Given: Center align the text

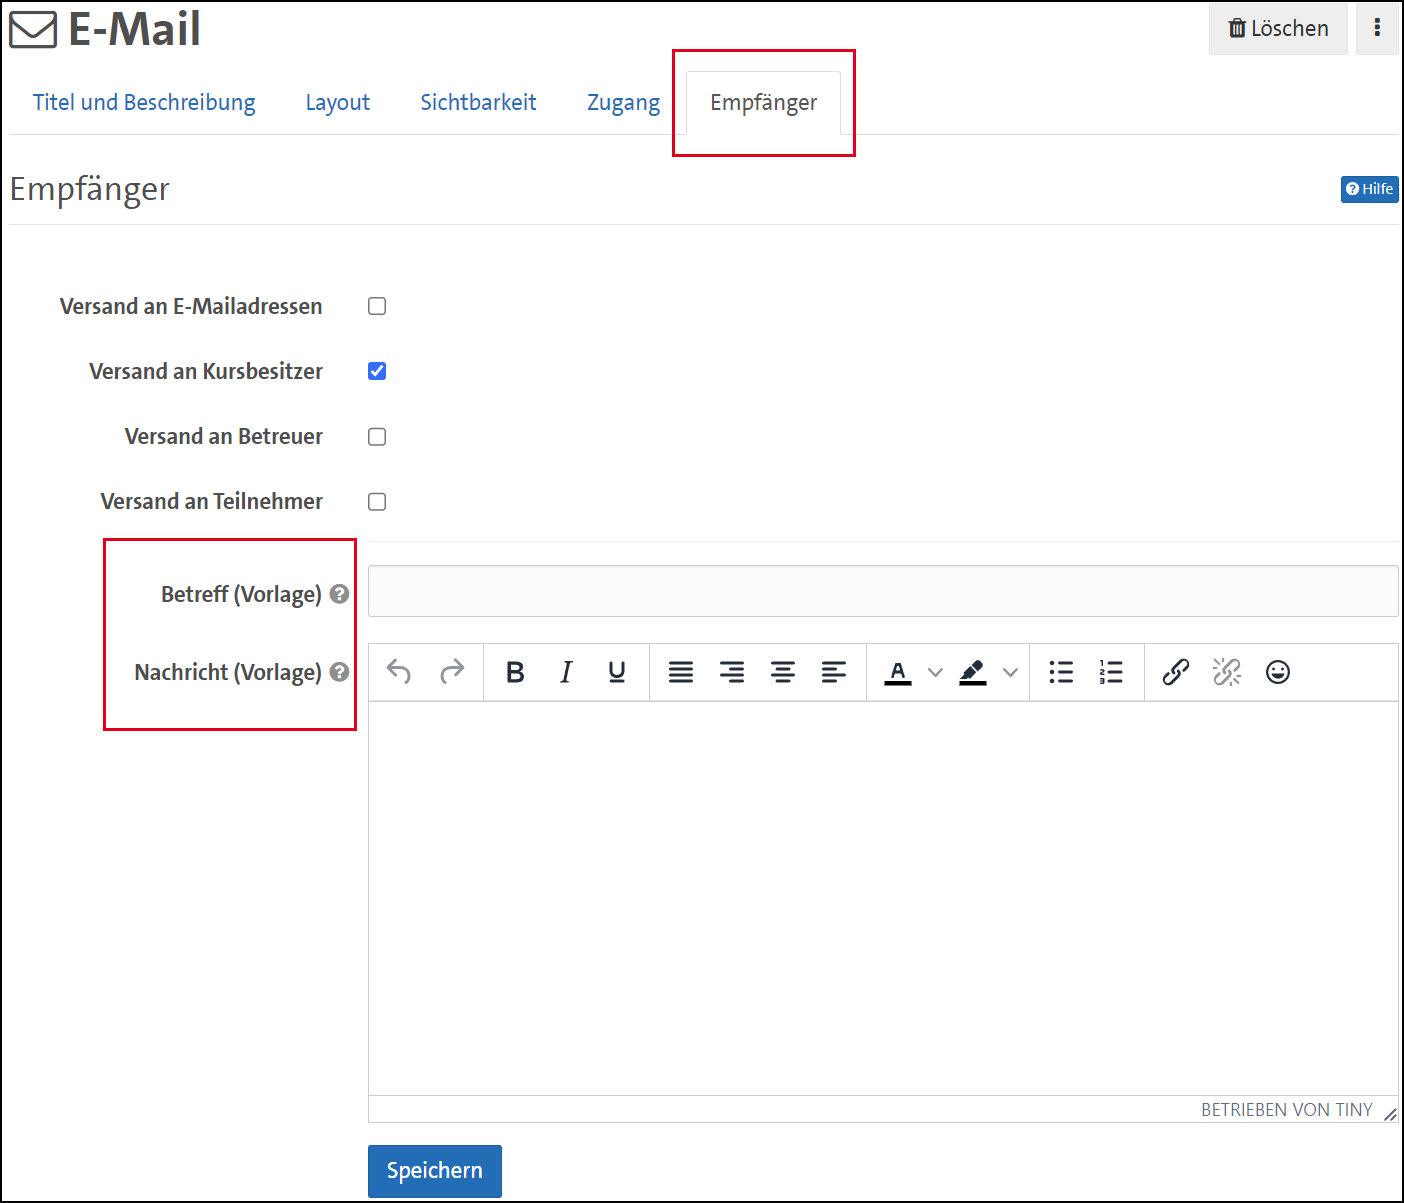Looking at the screenshot, I should [783, 672].
